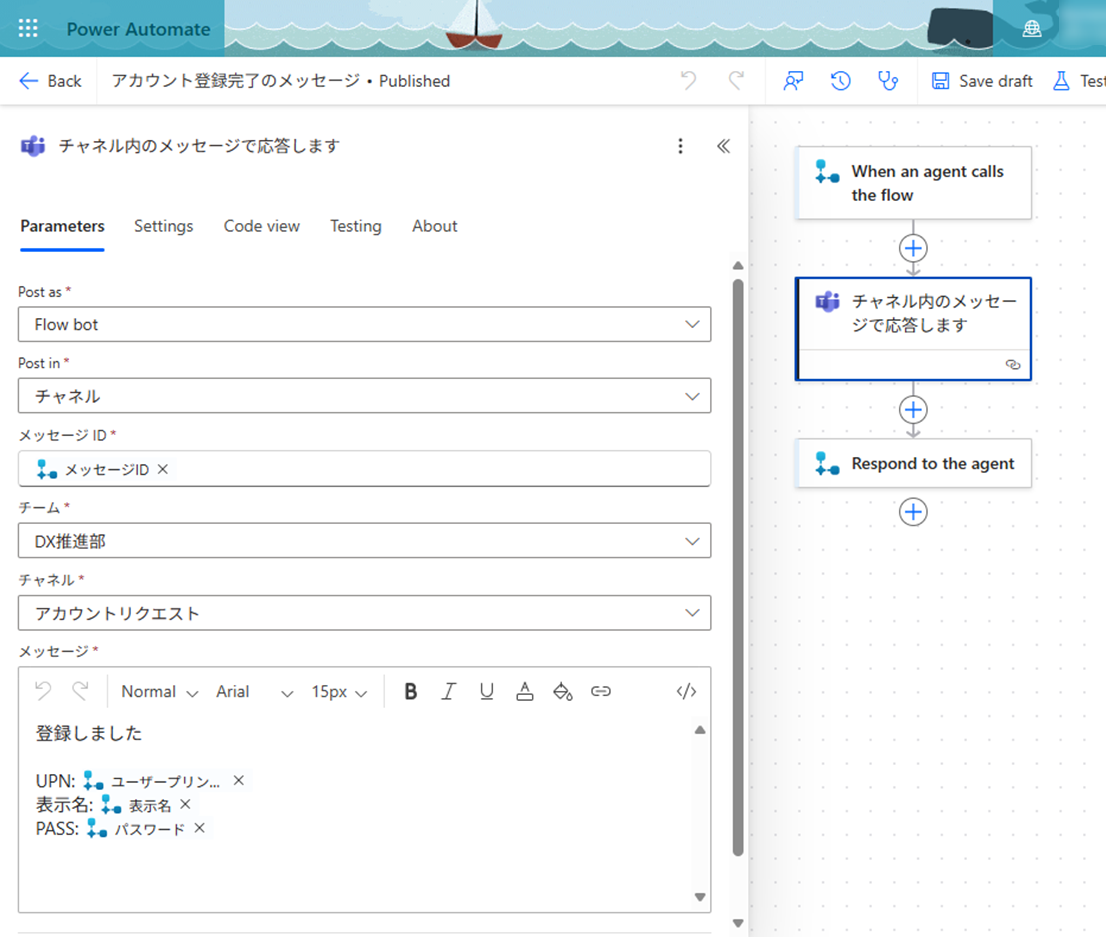Open the feedback person icon
1106x937 pixels.
(x=794, y=81)
